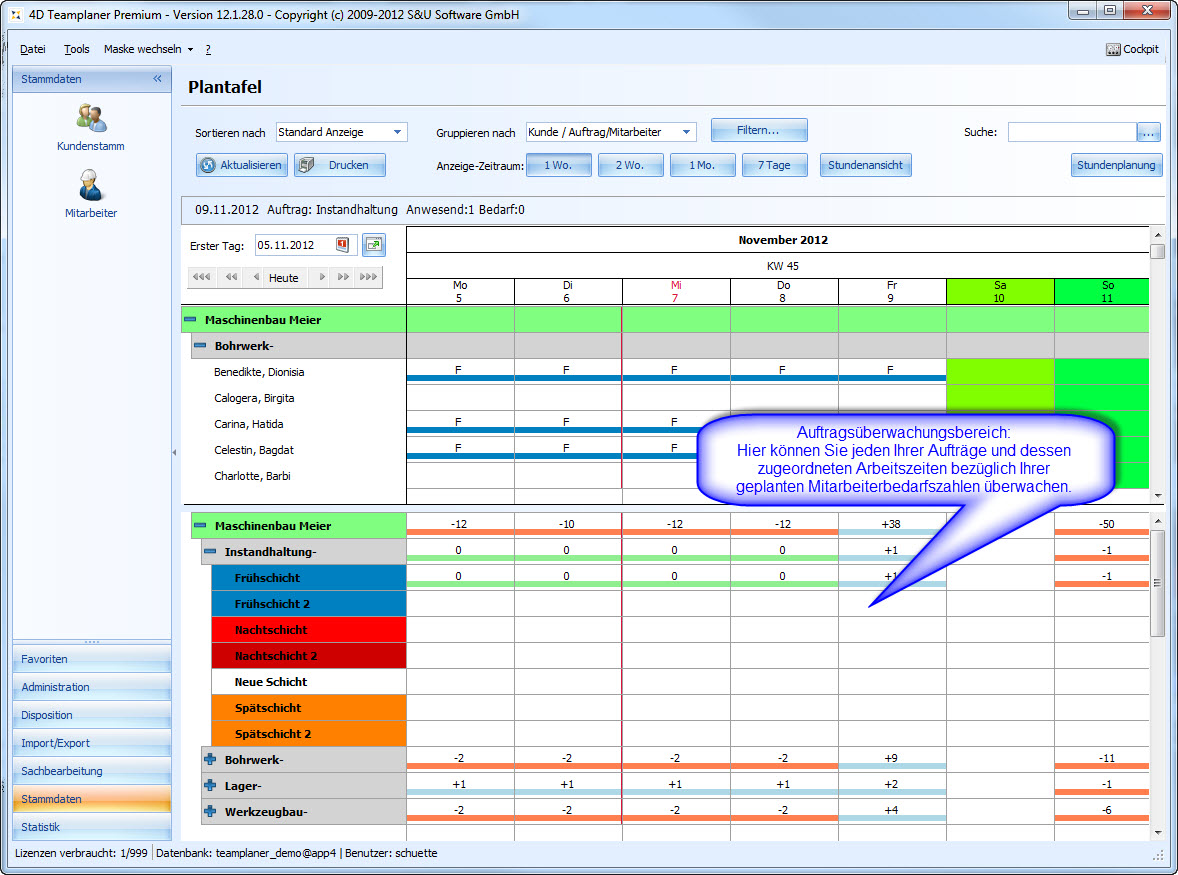
Task: Click the calendar icon in Erster Tag field
Action: (342, 245)
